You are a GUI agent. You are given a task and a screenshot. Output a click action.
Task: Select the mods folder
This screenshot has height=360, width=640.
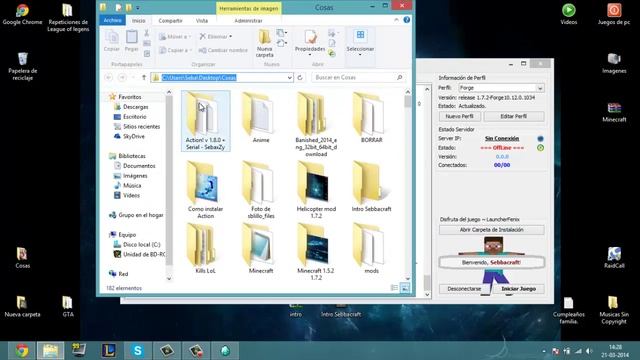[371, 249]
